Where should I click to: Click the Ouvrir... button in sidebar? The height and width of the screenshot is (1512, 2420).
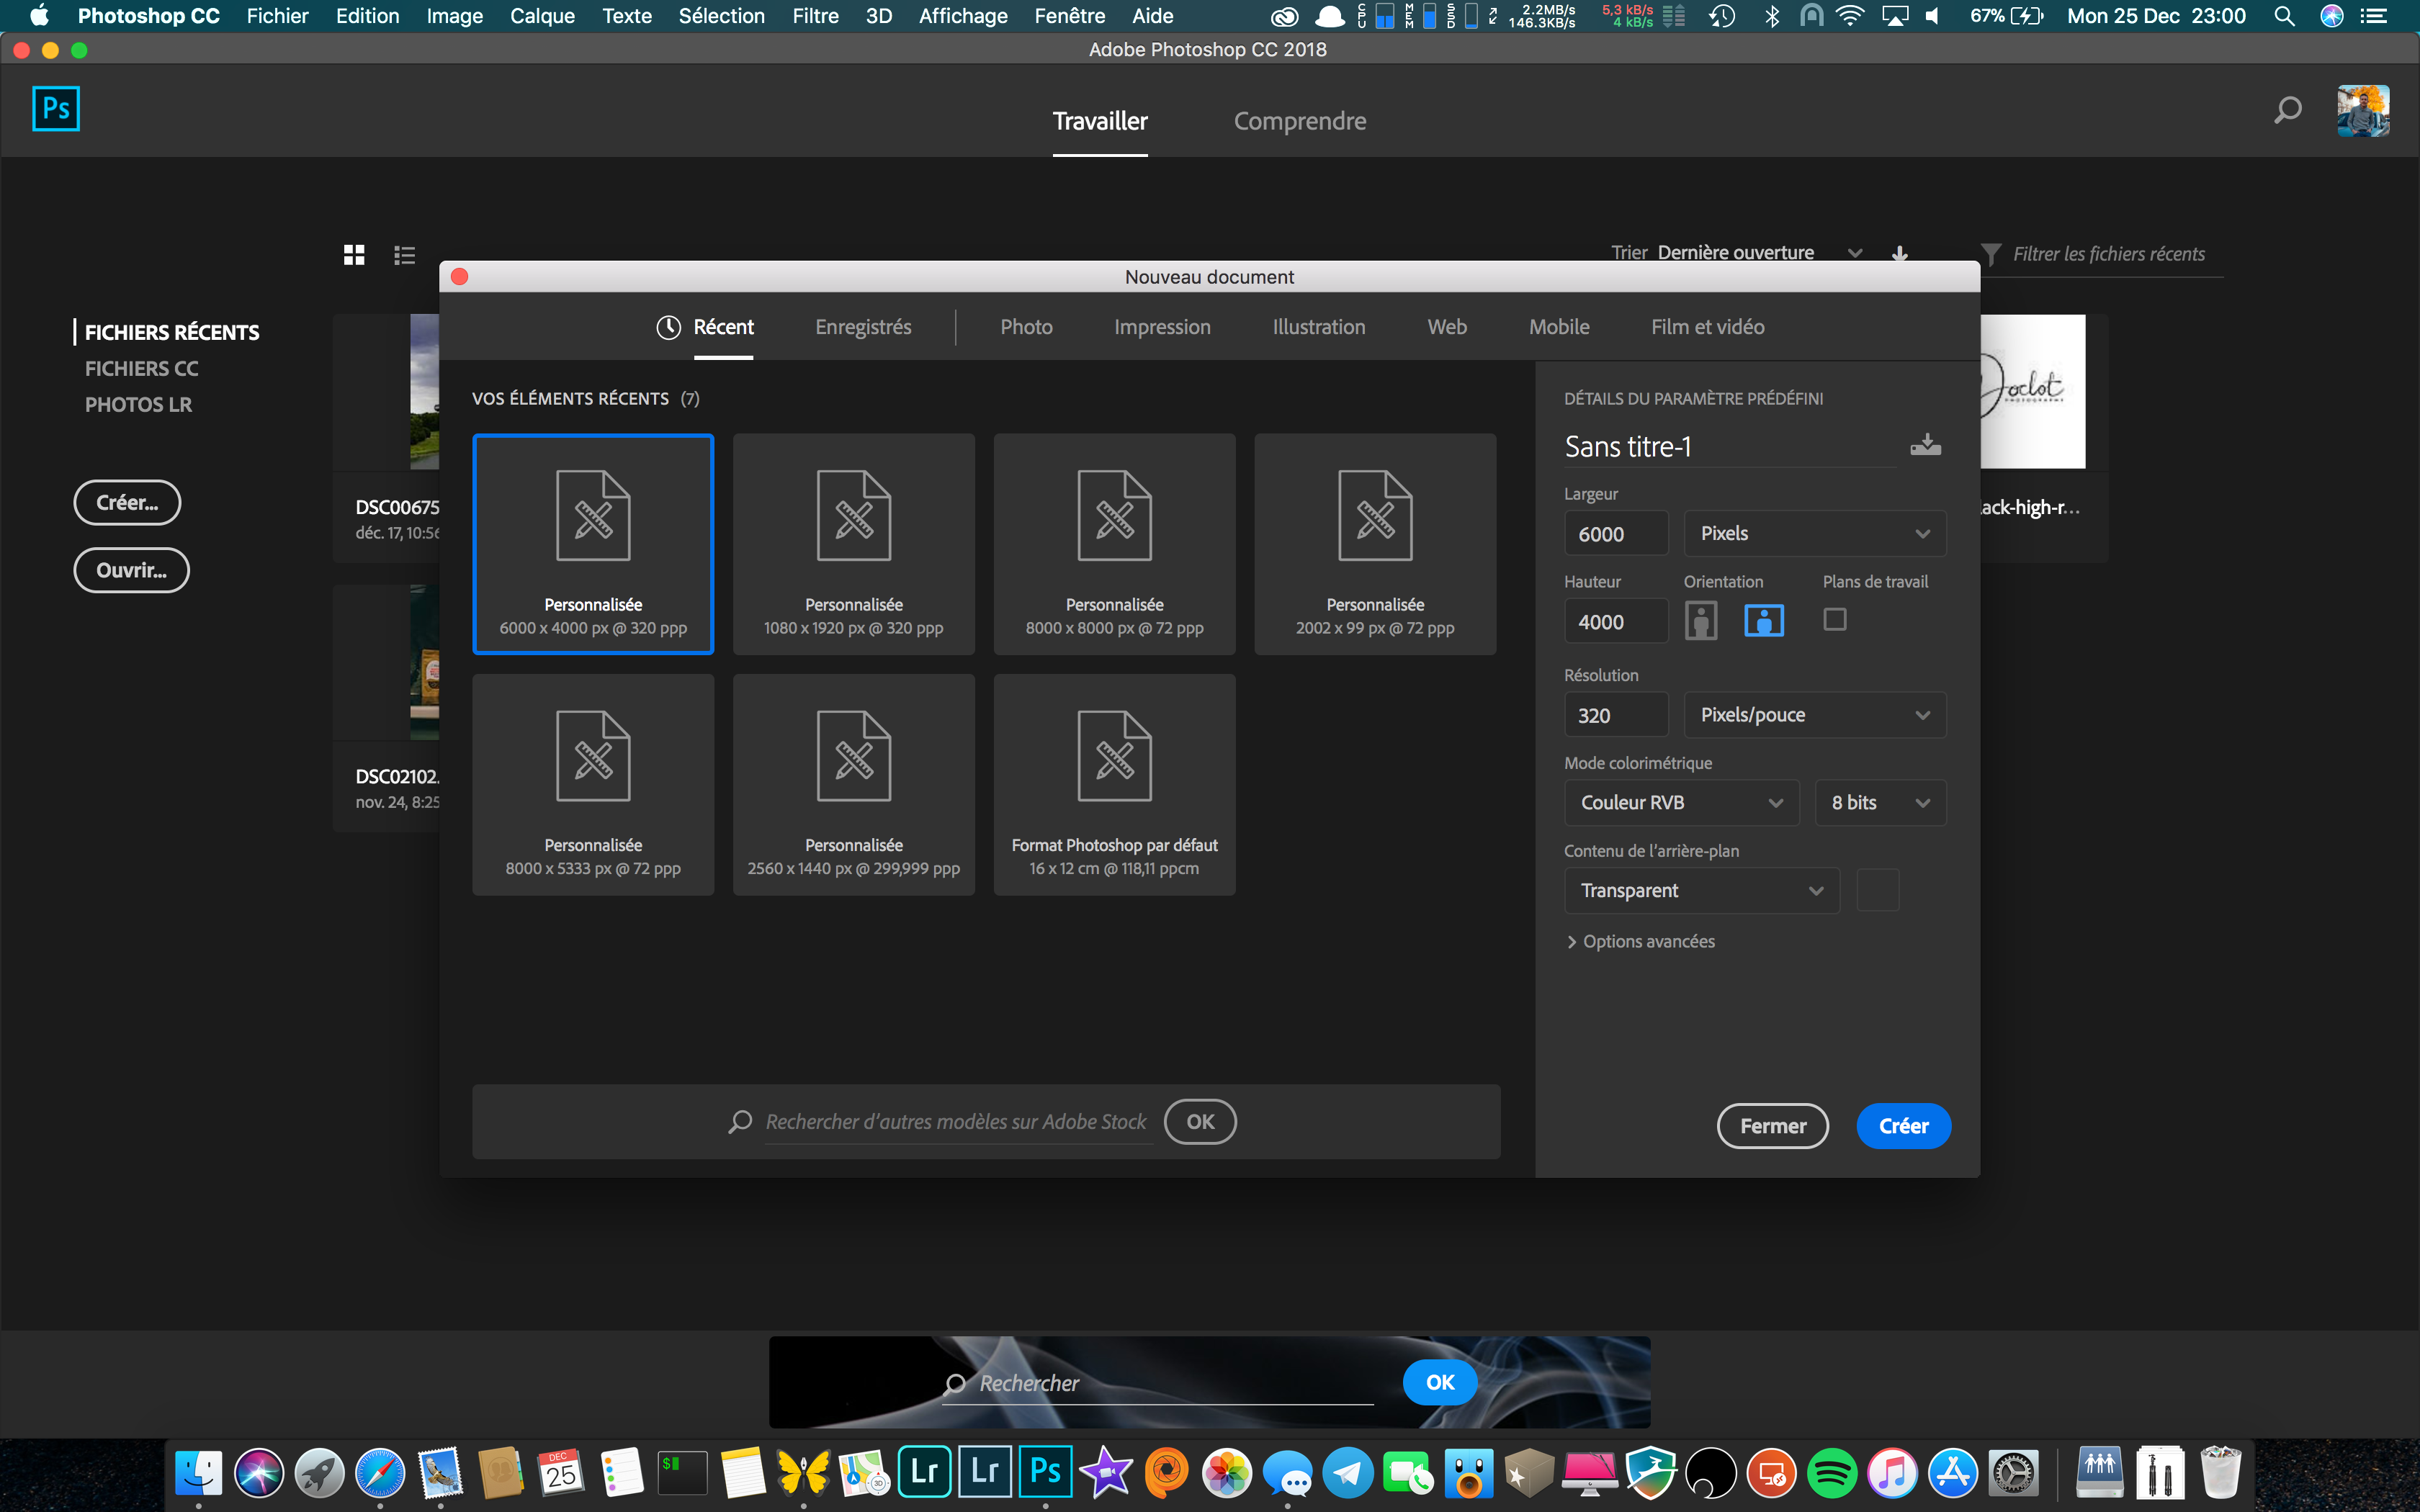pyautogui.click(x=131, y=570)
